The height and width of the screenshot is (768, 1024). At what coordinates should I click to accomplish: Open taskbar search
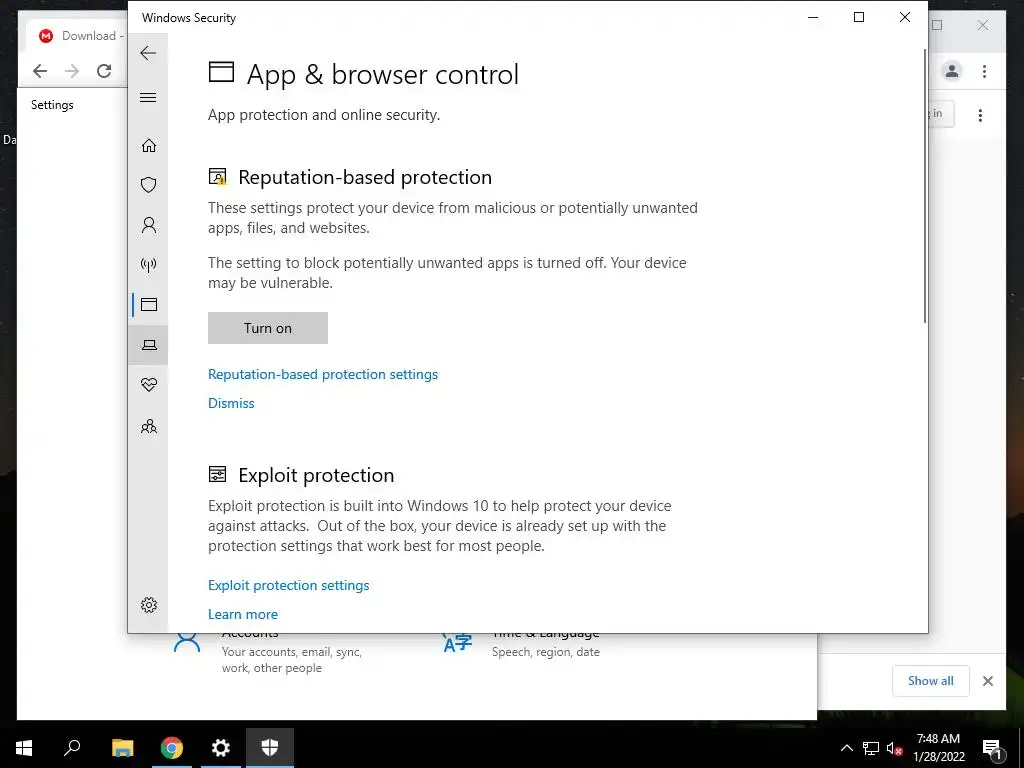pyautogui.click(x=72, y=748)
